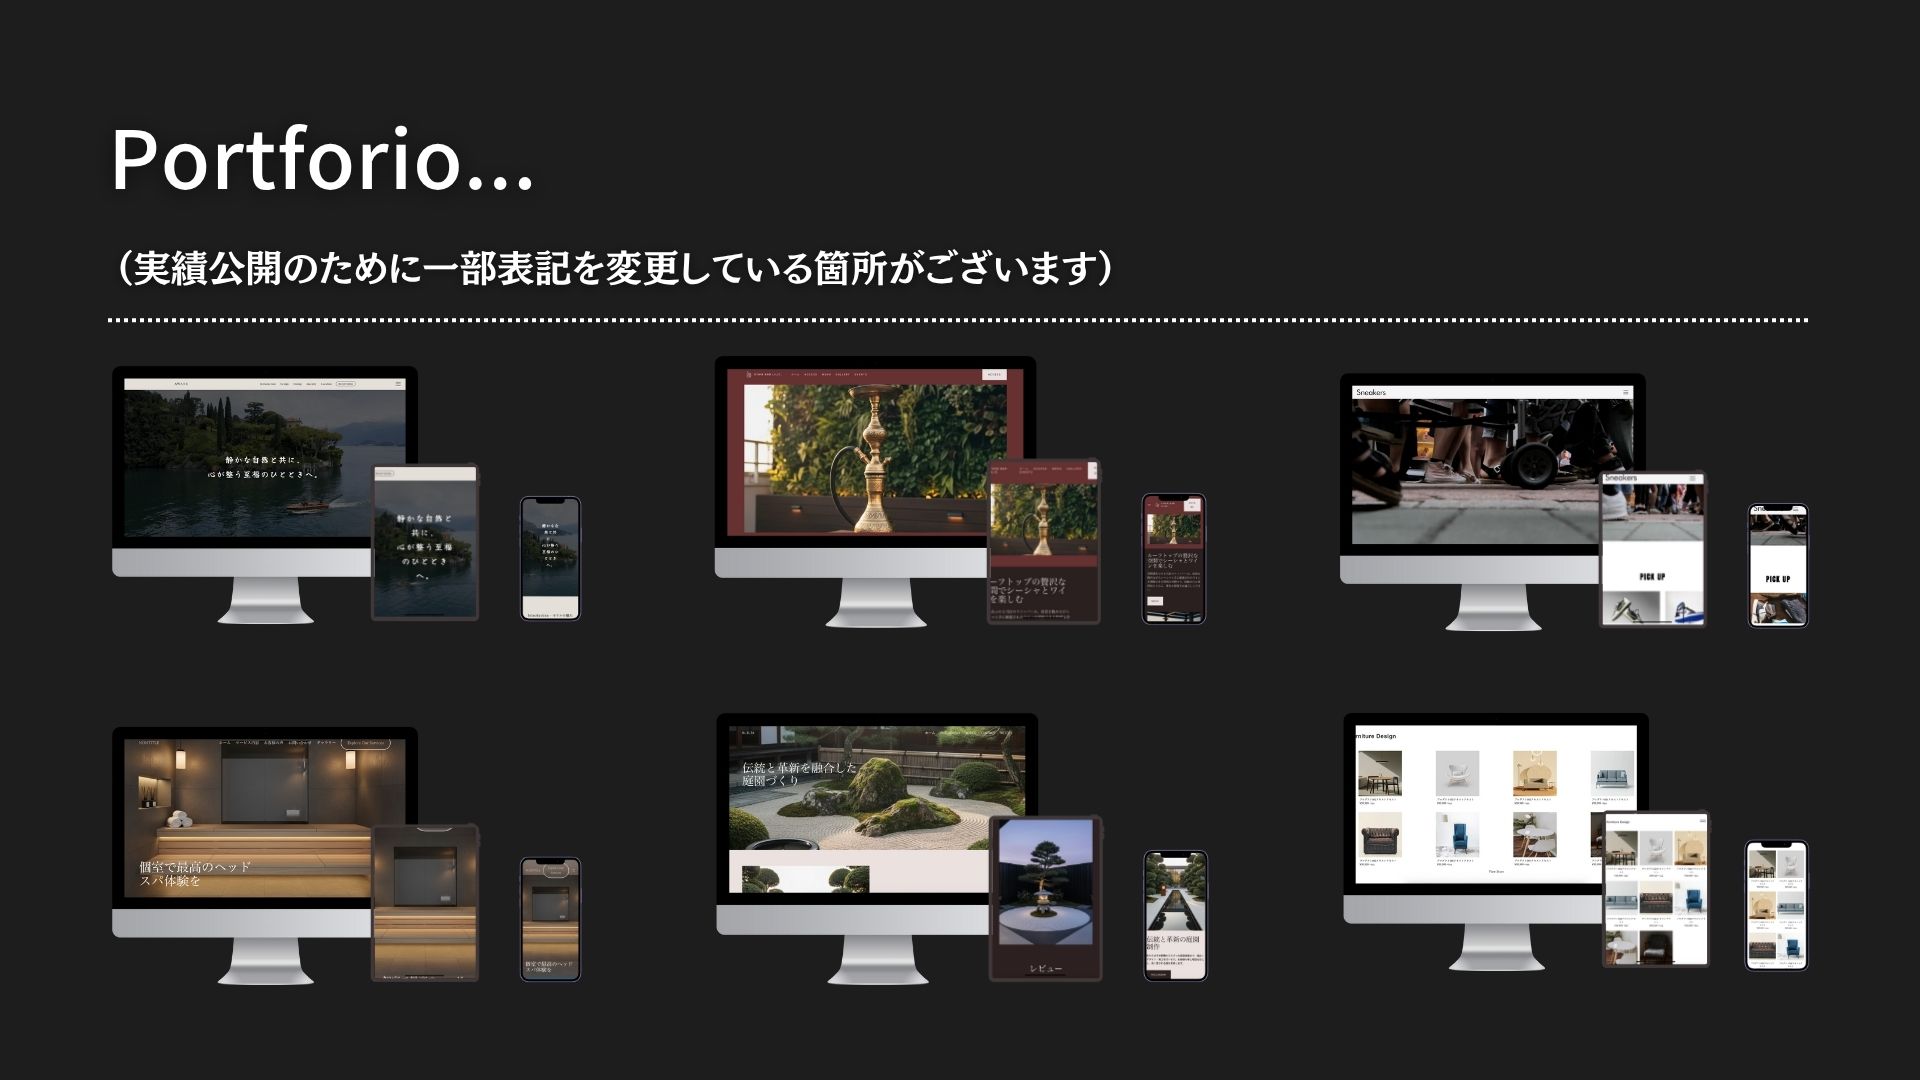1920x1080 pixels.
Task: Click white button in shisha desktop header corner
Action: click(994, 375)
